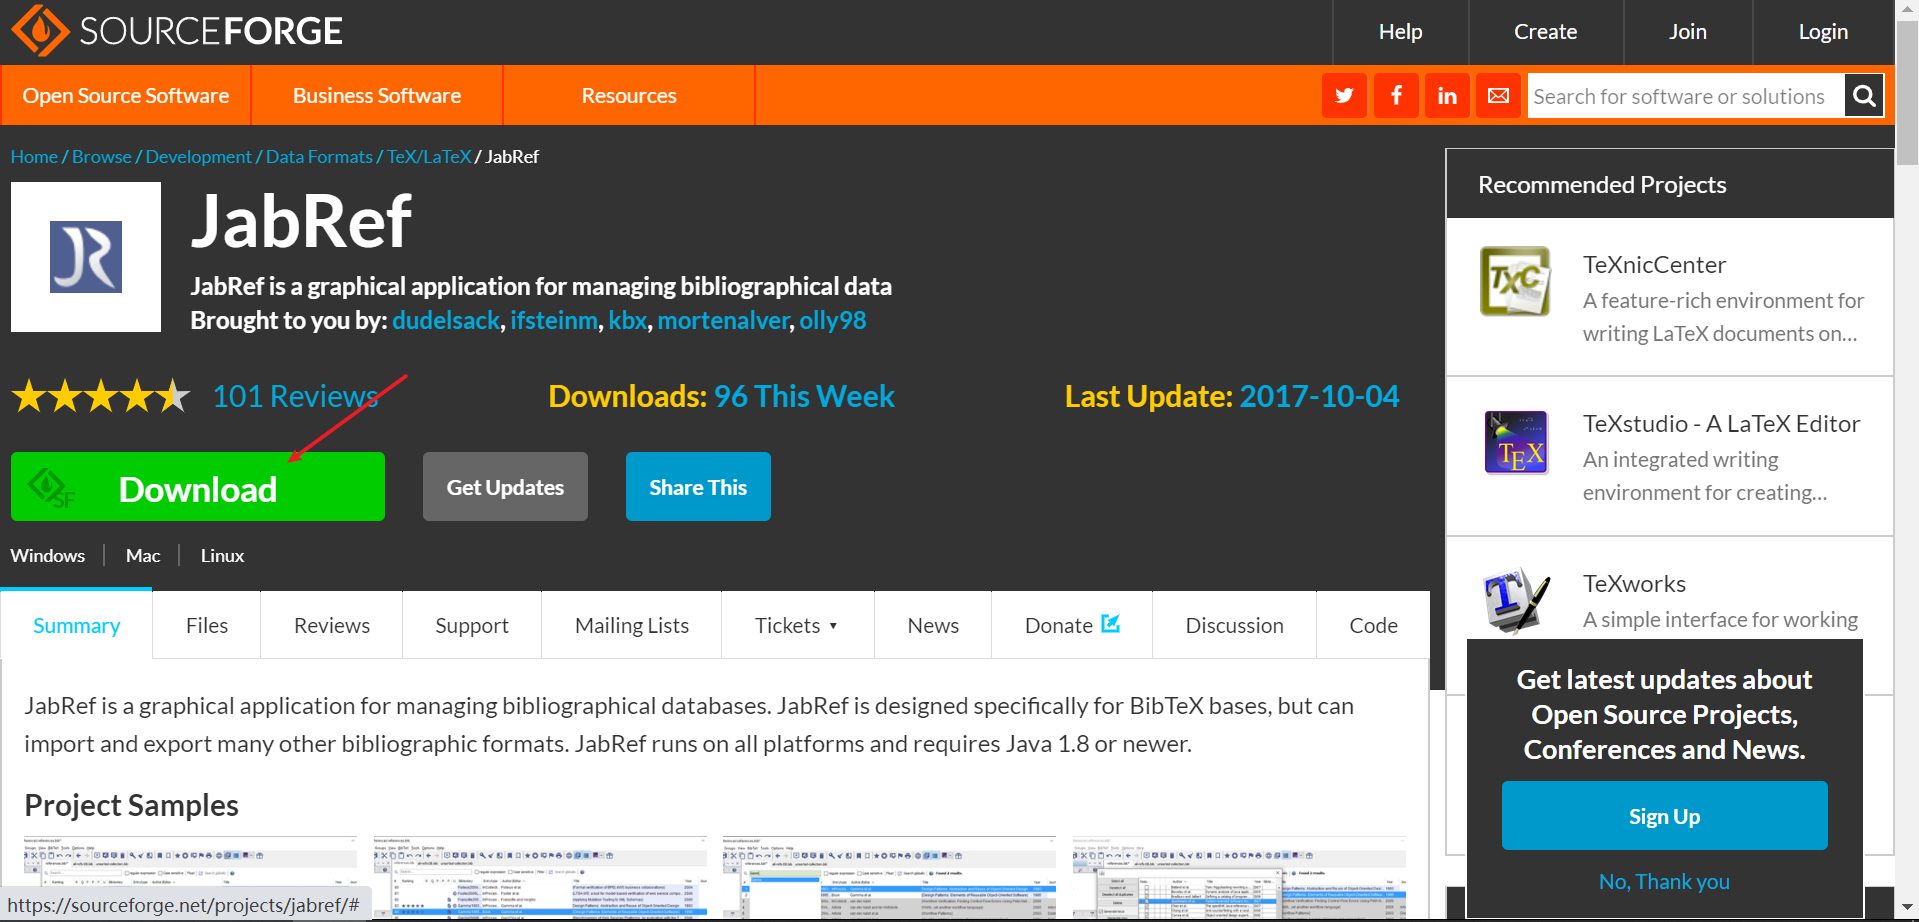Click the scrollbar down arrow
Image resolution: width=1919 pixels, height=922 pixels.
(1908, 909)
